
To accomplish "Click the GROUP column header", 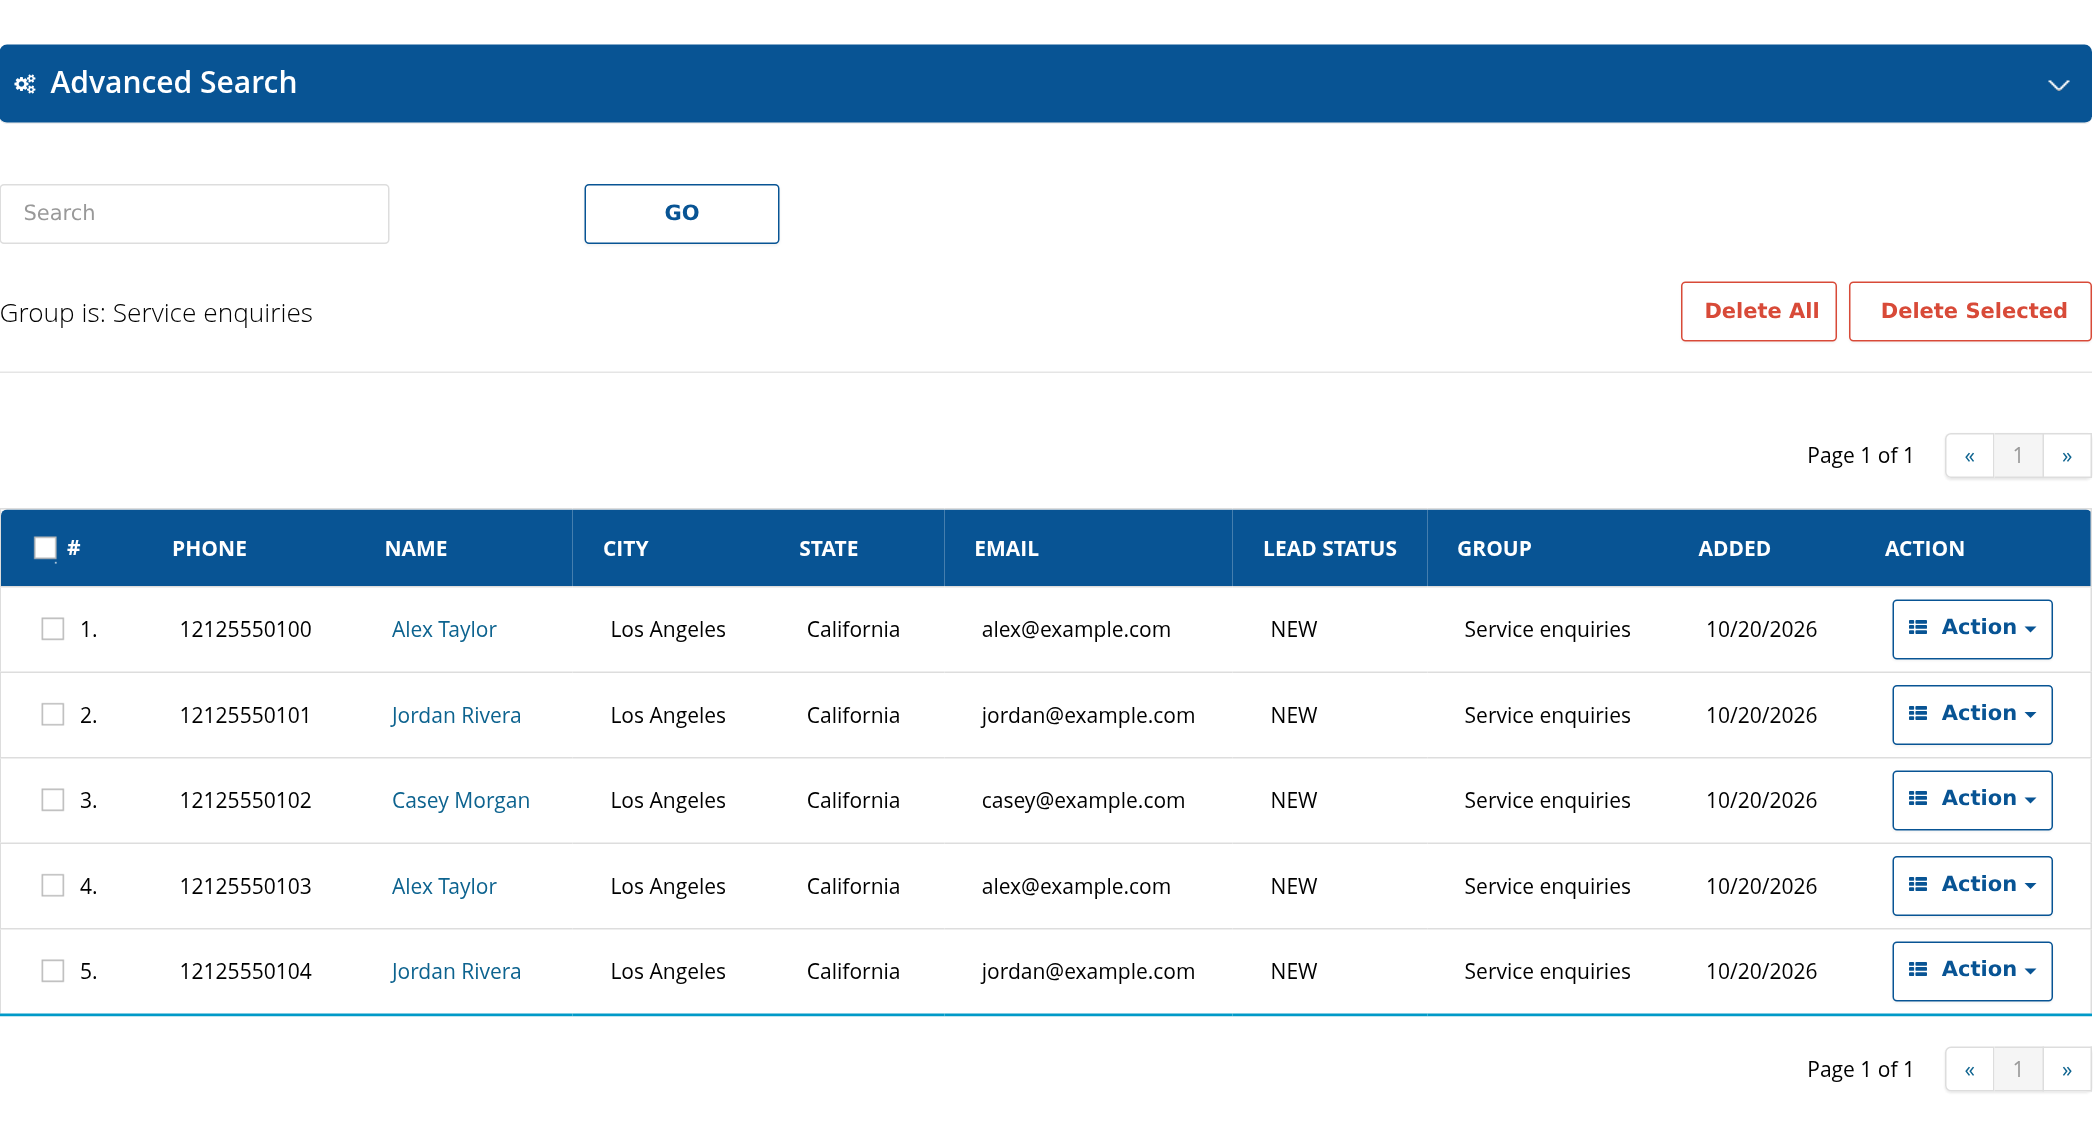I will [x=1494, y=548].
